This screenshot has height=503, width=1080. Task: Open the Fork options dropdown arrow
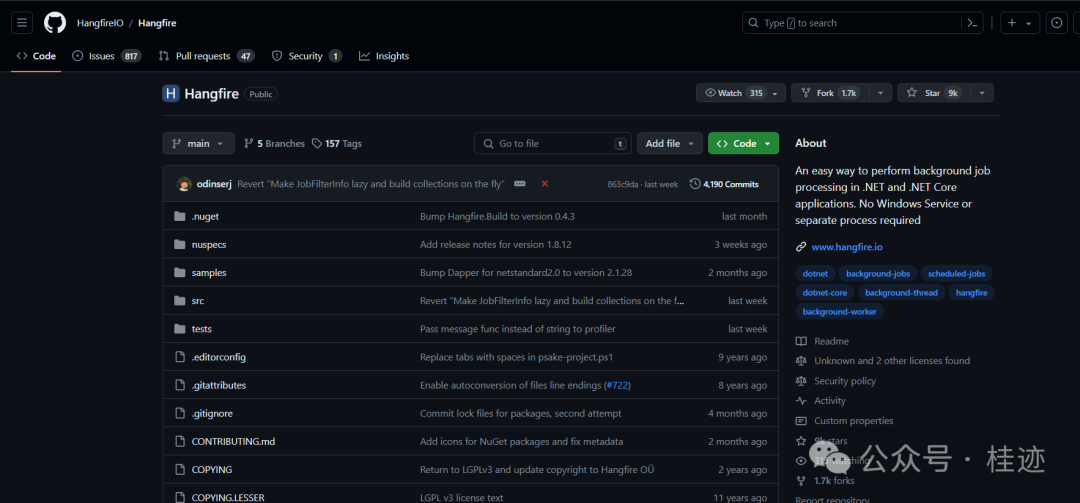[880, 93]
